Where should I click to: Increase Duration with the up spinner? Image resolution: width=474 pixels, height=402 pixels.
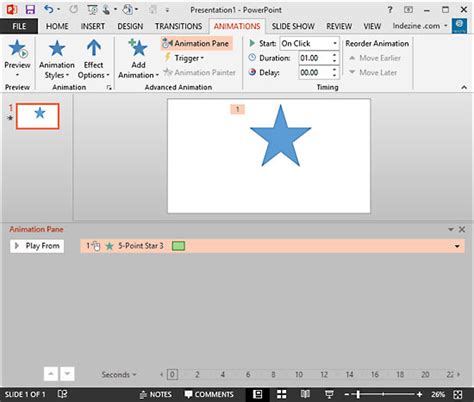(334, 55)
